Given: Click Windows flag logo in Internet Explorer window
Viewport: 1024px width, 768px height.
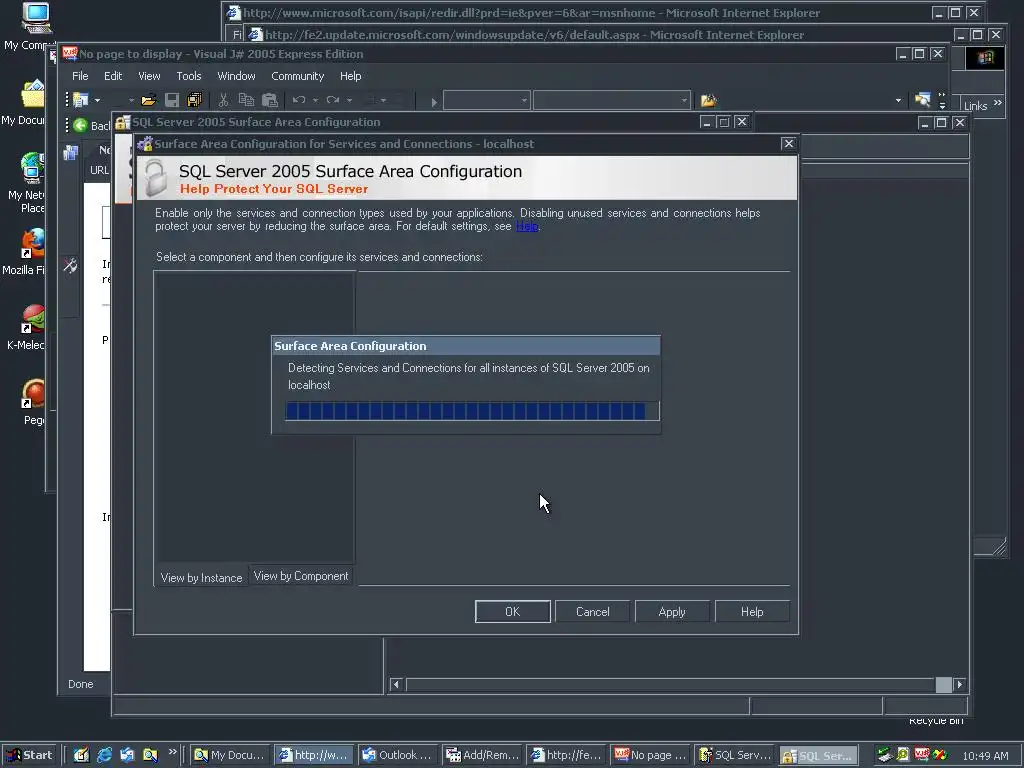Looking at the screenshot, I should [x=985, y=57].
